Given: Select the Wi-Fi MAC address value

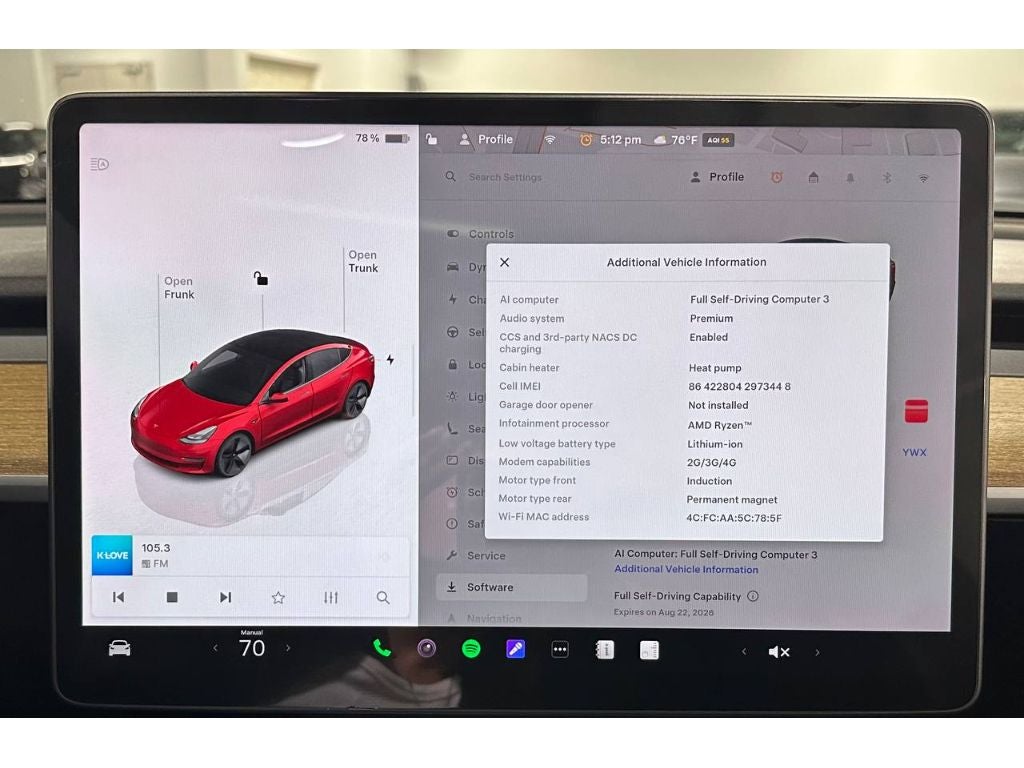Looking at the screenshot, I should 734,518.
